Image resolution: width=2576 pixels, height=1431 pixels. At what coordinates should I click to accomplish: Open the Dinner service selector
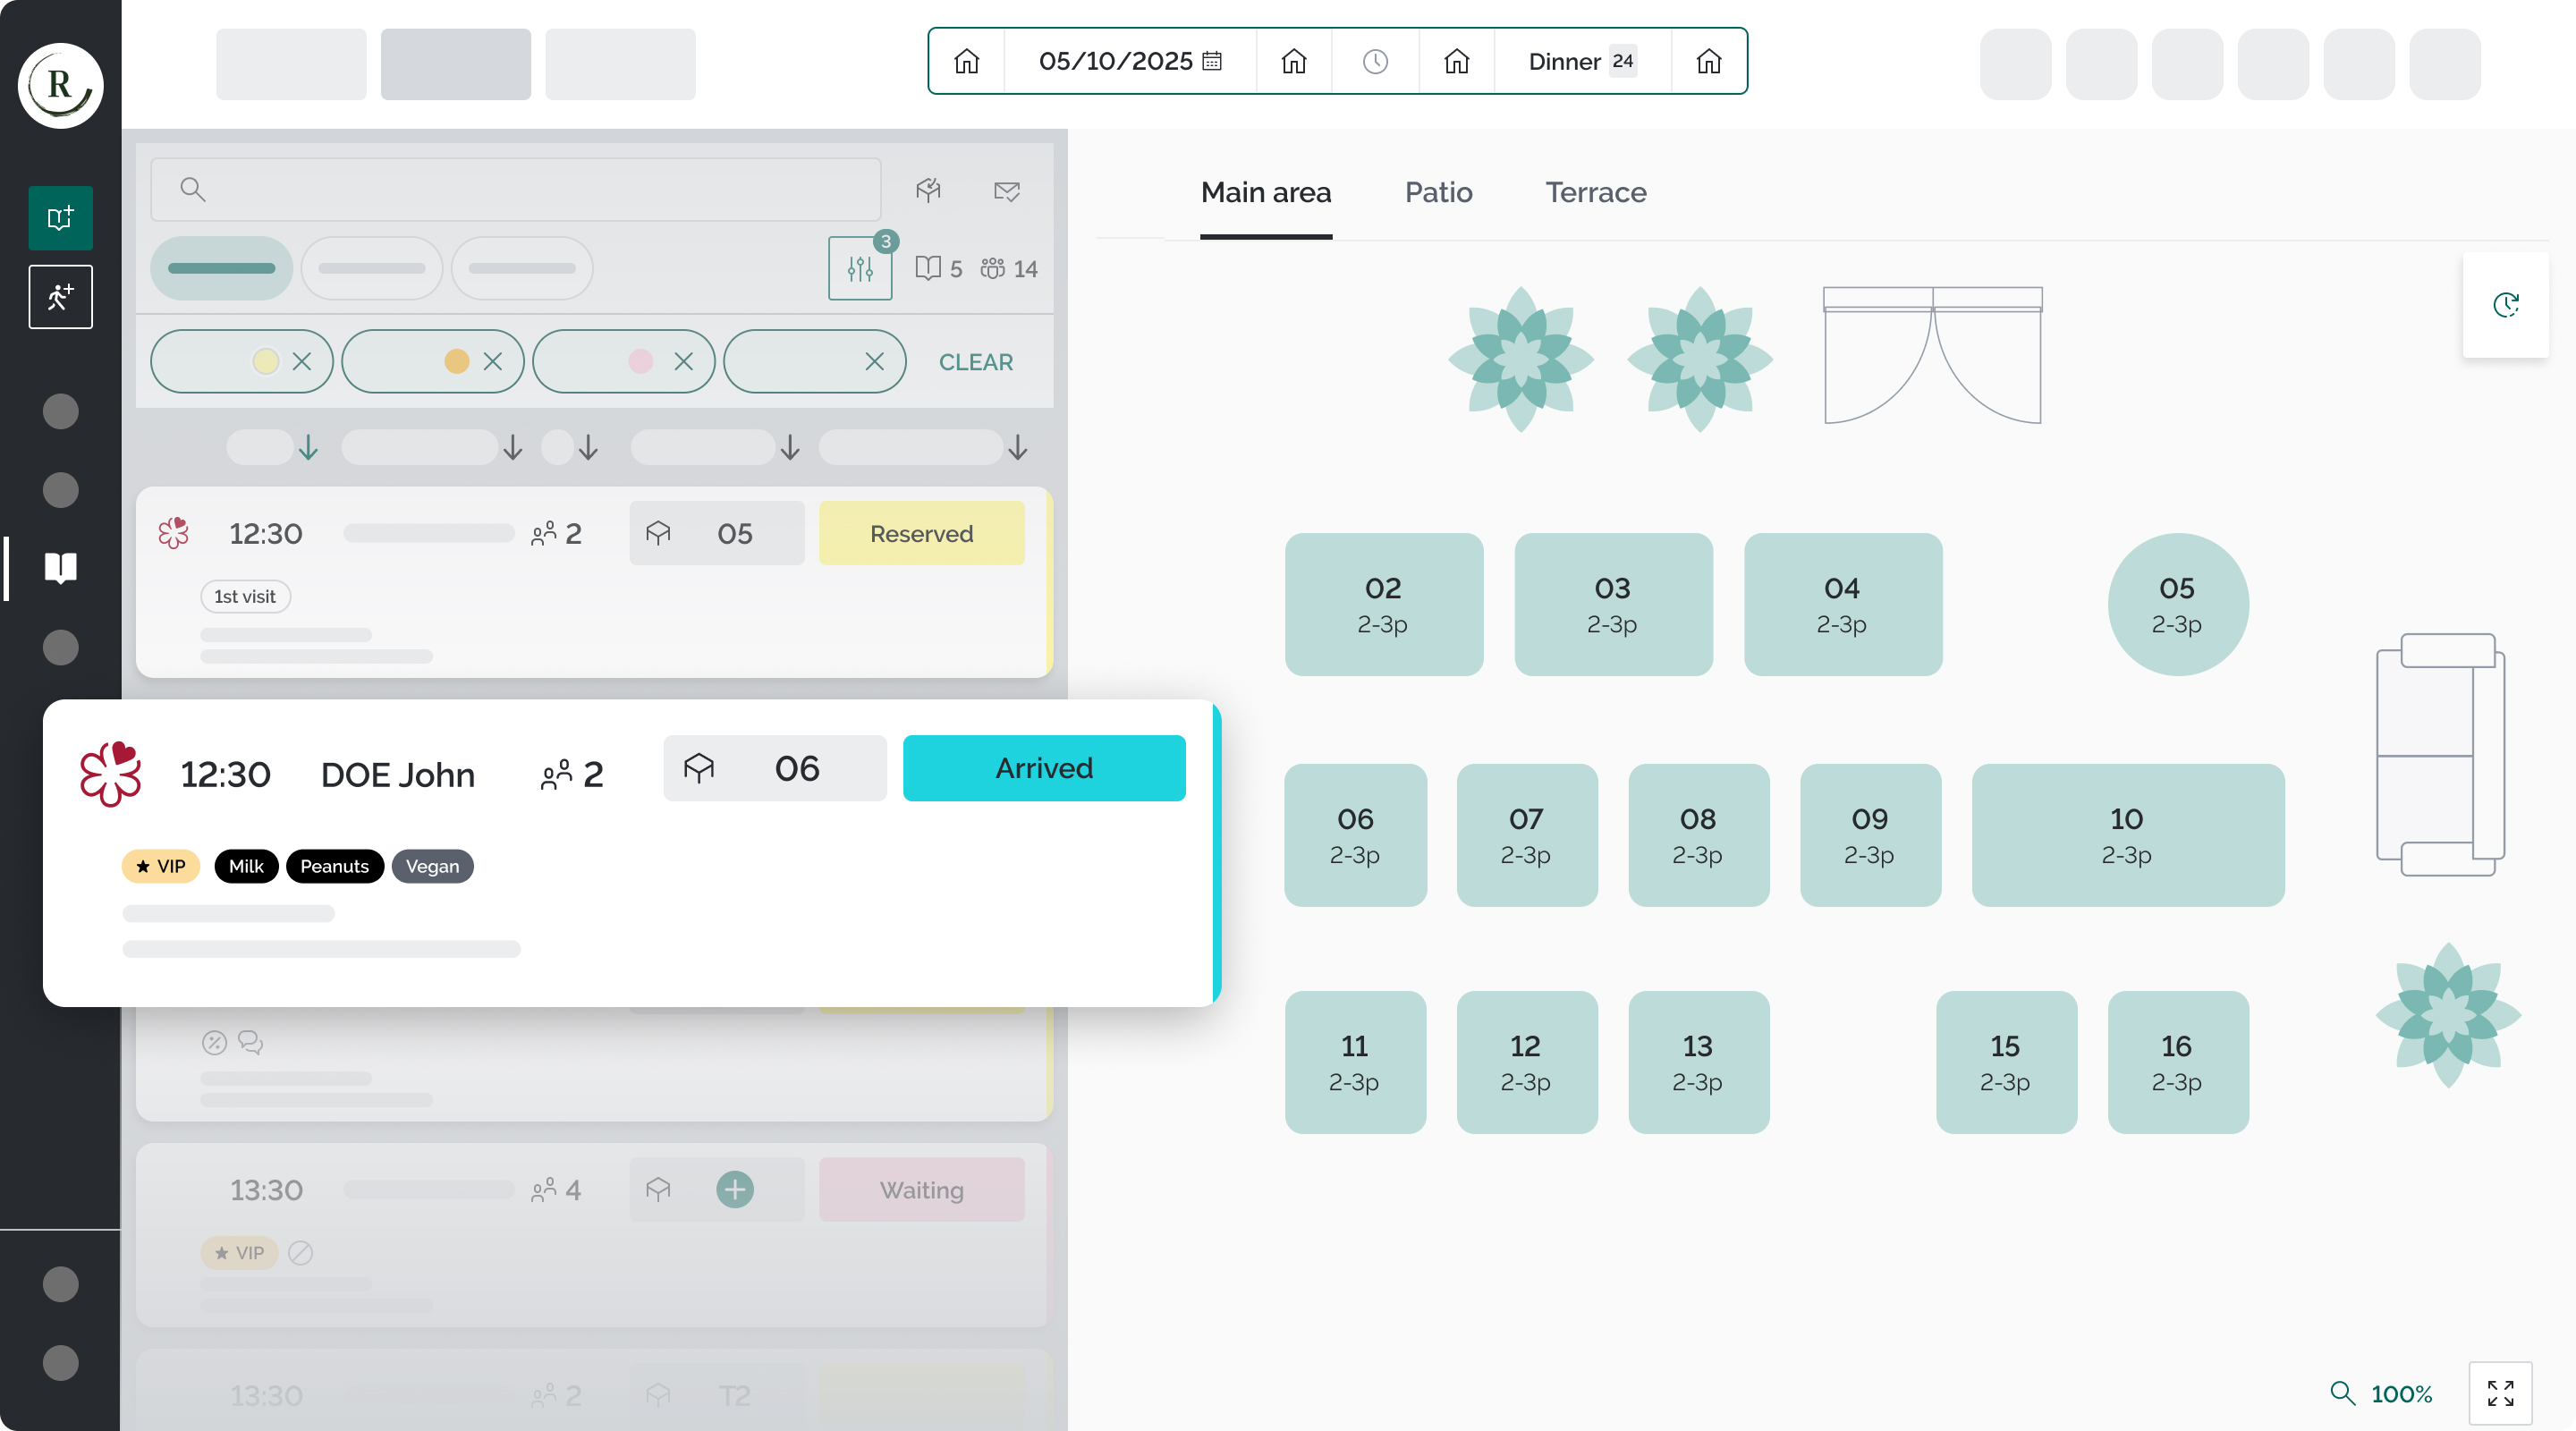pos(1578,61)
